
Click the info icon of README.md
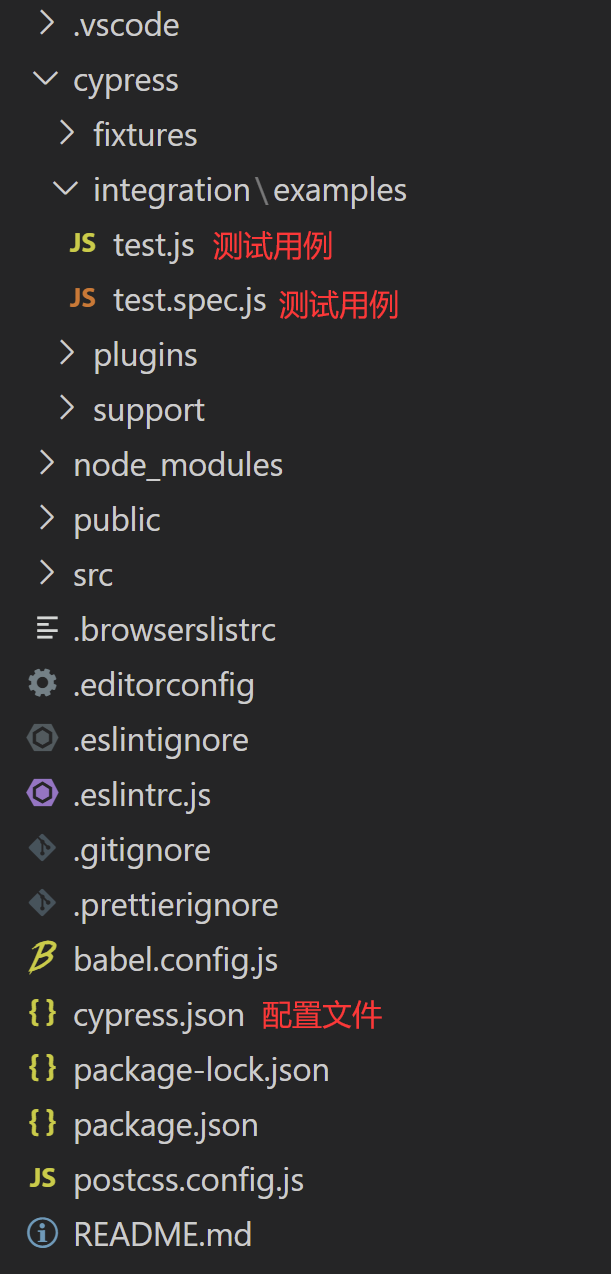[42, 1233]
